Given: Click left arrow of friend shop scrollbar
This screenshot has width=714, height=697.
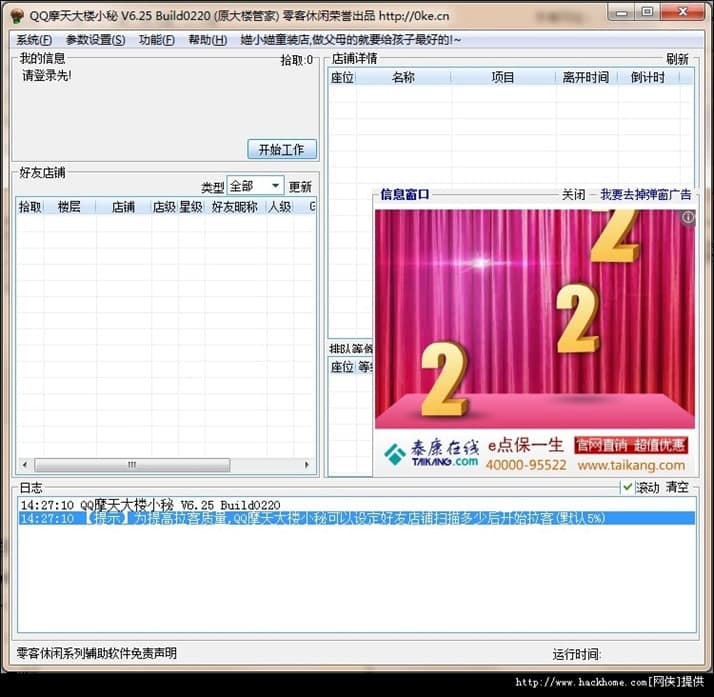Looking at the screenshot, I should 25,465.
